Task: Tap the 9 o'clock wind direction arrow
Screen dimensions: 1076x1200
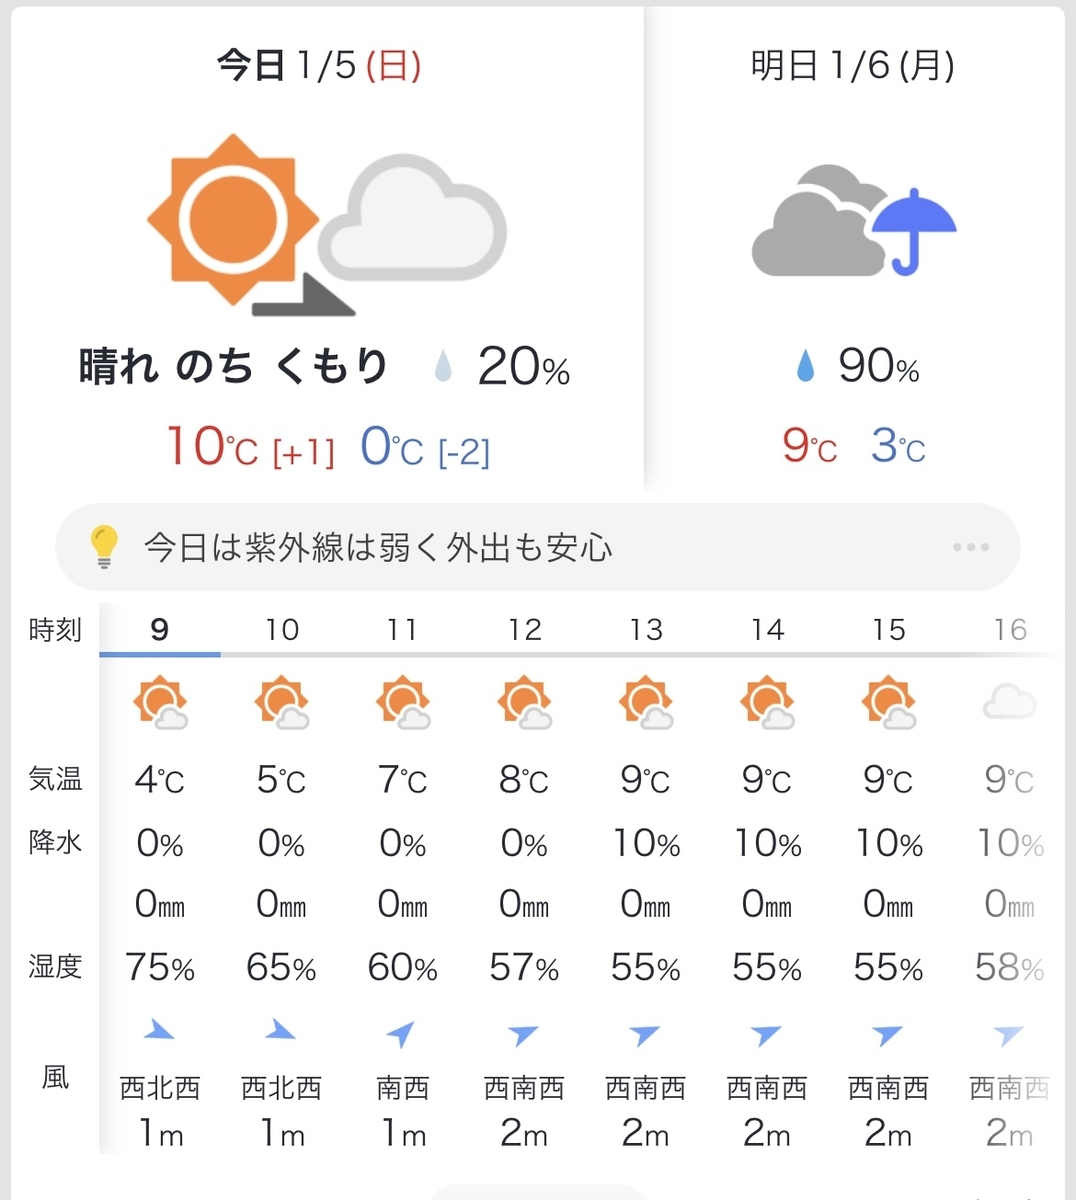Action: click(160, 1030)
